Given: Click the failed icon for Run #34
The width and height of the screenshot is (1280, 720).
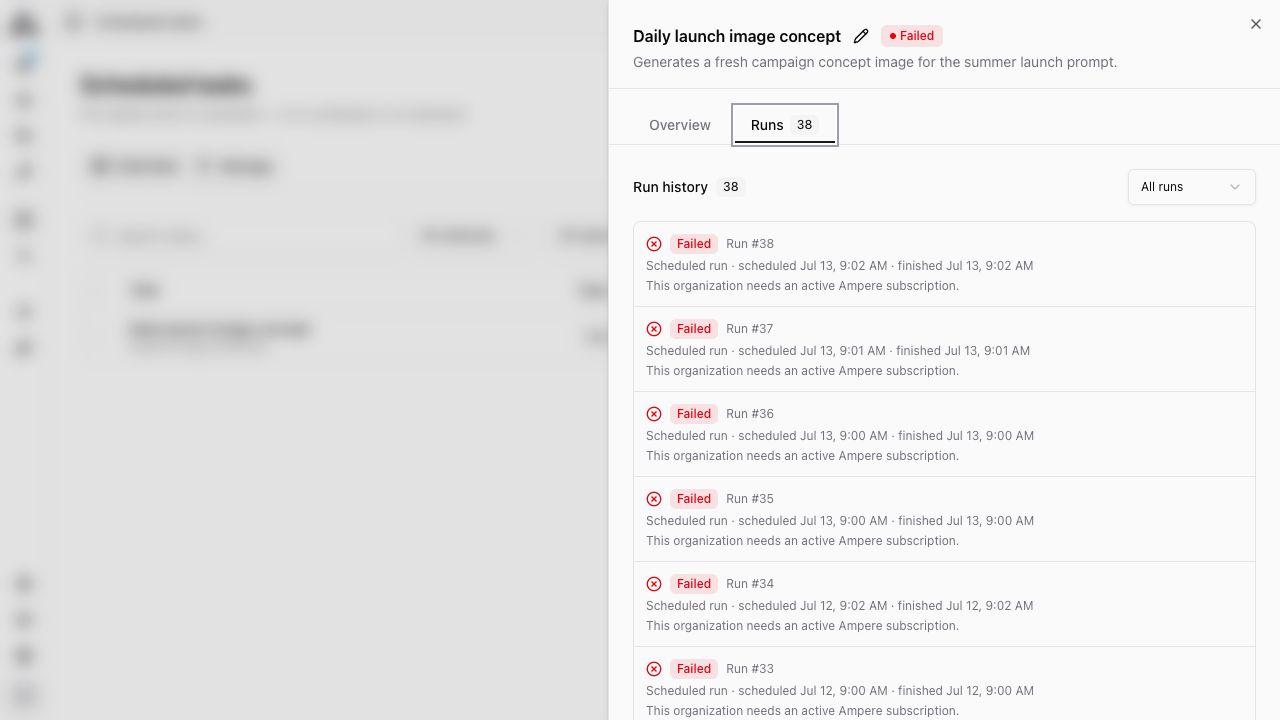Looking at the screenshot, I should coord(654,584).
